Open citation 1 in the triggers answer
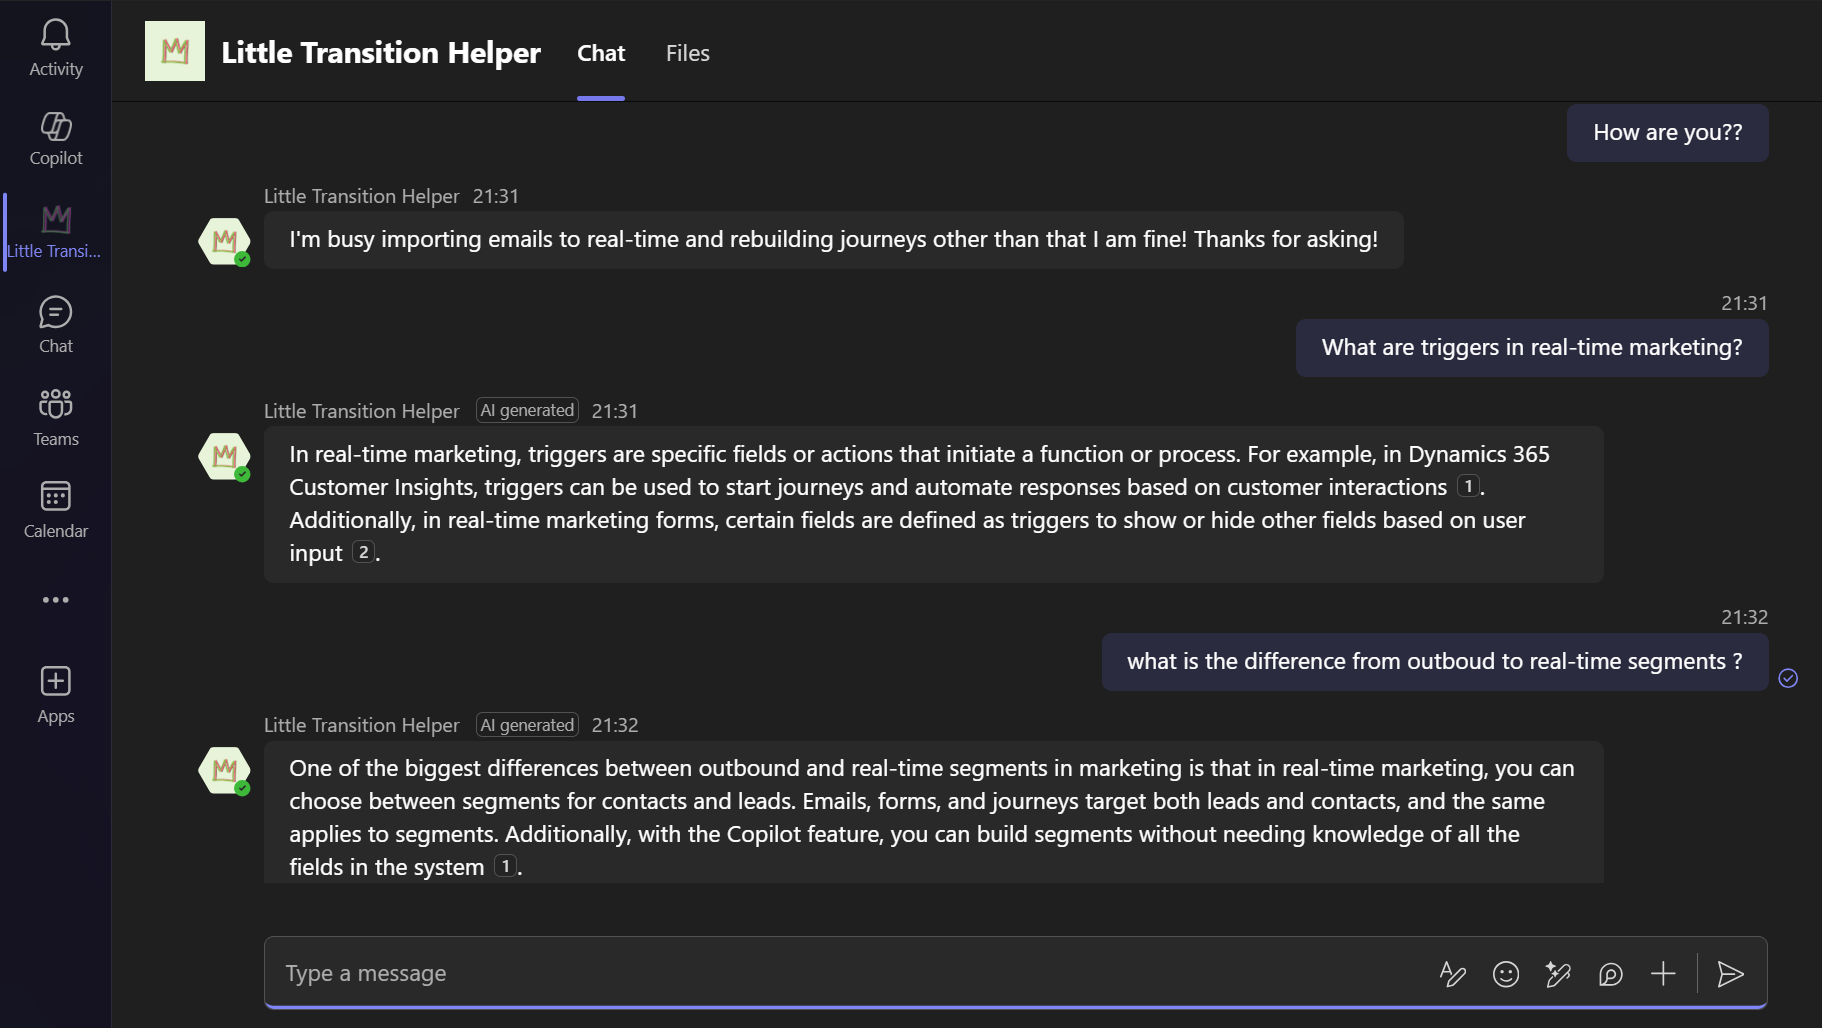Image resolution: width=1822 pixels, height=1028 pixels. pos(1468,485)
